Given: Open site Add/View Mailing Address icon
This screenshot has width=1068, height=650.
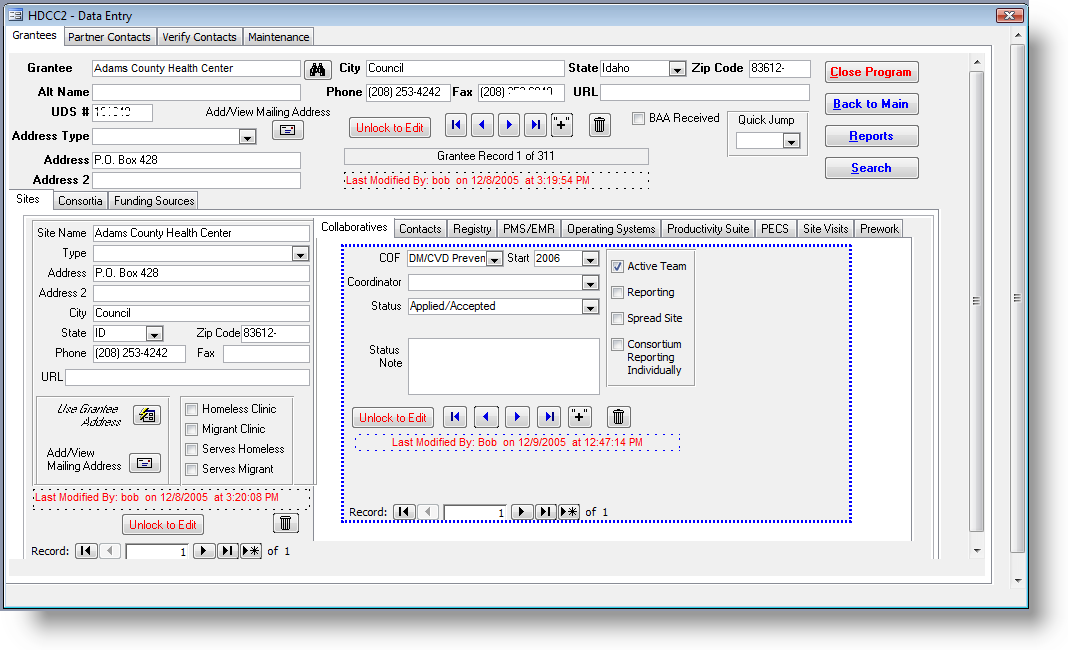Looking at the screenshot, I should [x=144, y=463].
